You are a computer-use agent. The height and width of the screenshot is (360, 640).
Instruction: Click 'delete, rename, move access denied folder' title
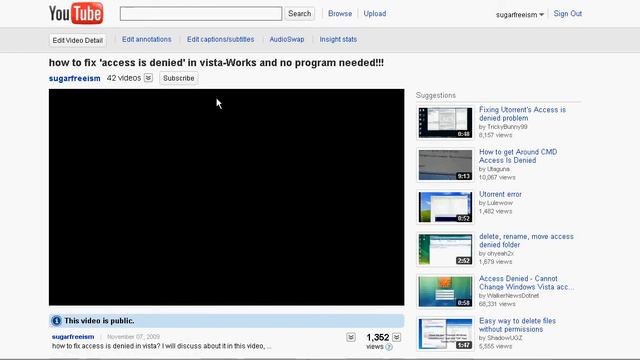pyautogui.click(x=526, y=240)
